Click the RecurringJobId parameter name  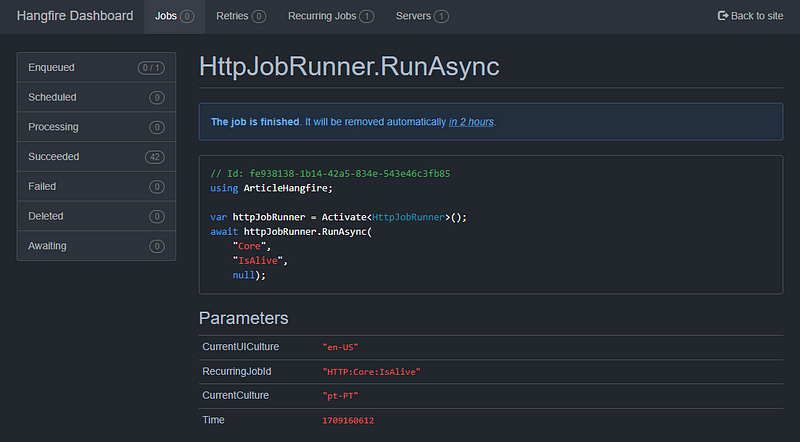[x=237, y=371]
